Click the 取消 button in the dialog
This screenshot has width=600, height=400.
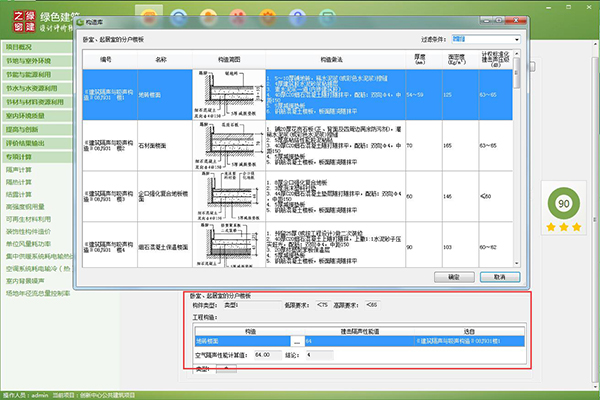[500, 276]
